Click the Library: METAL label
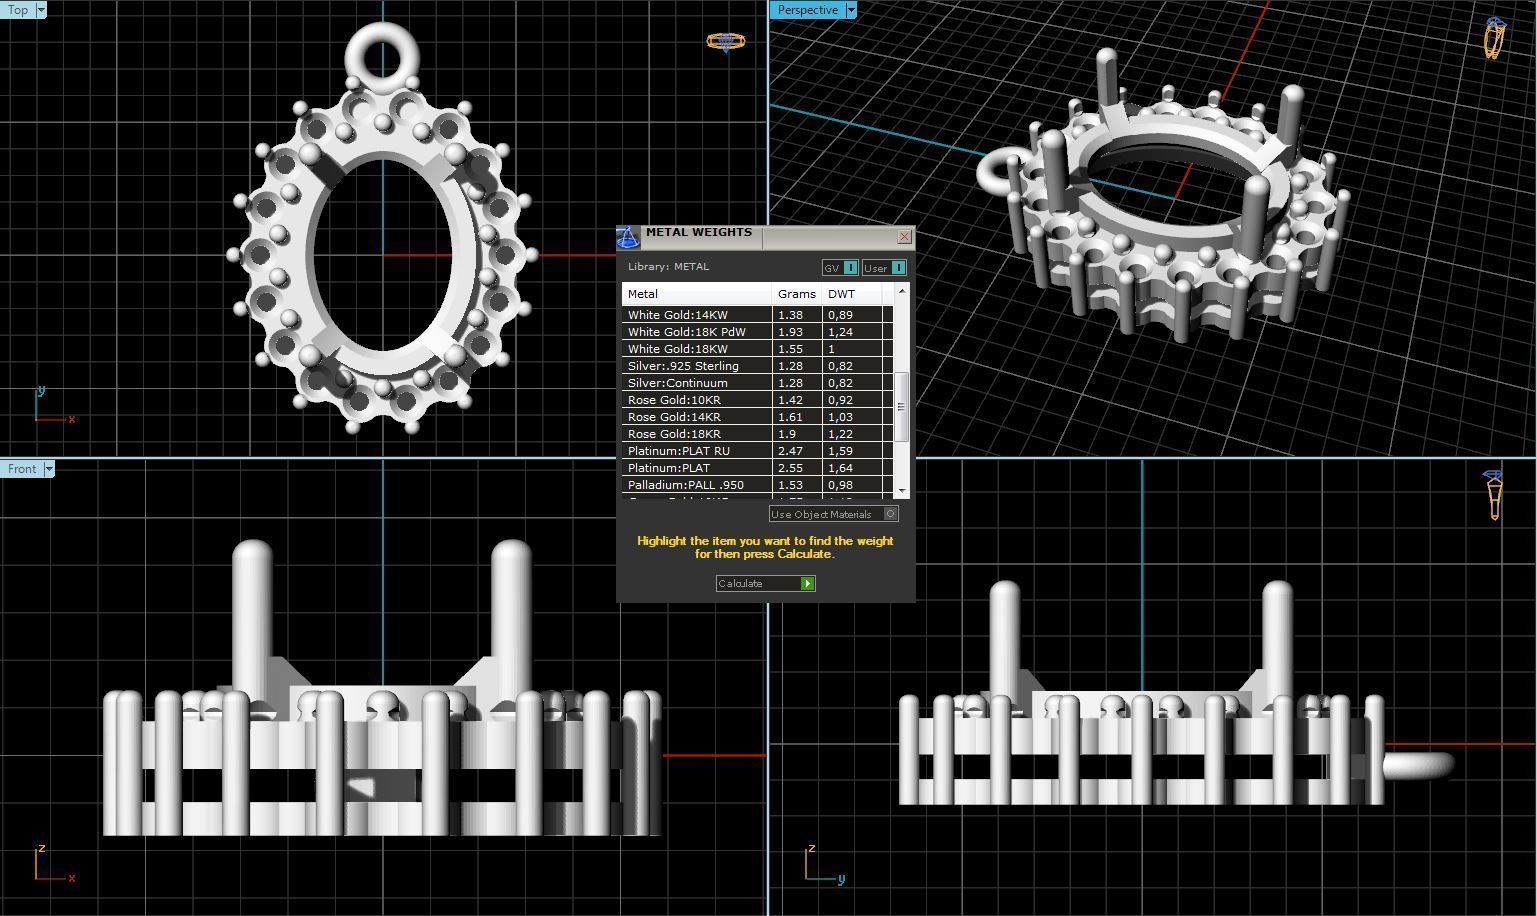 pyautogui.click(x=668, y=267)
